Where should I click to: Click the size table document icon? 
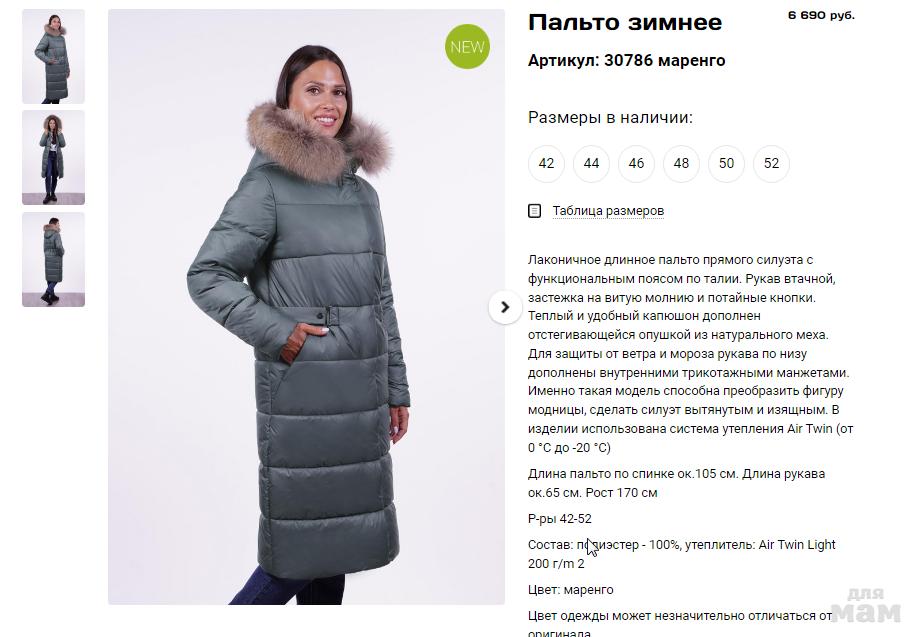[x=535, y=211]
